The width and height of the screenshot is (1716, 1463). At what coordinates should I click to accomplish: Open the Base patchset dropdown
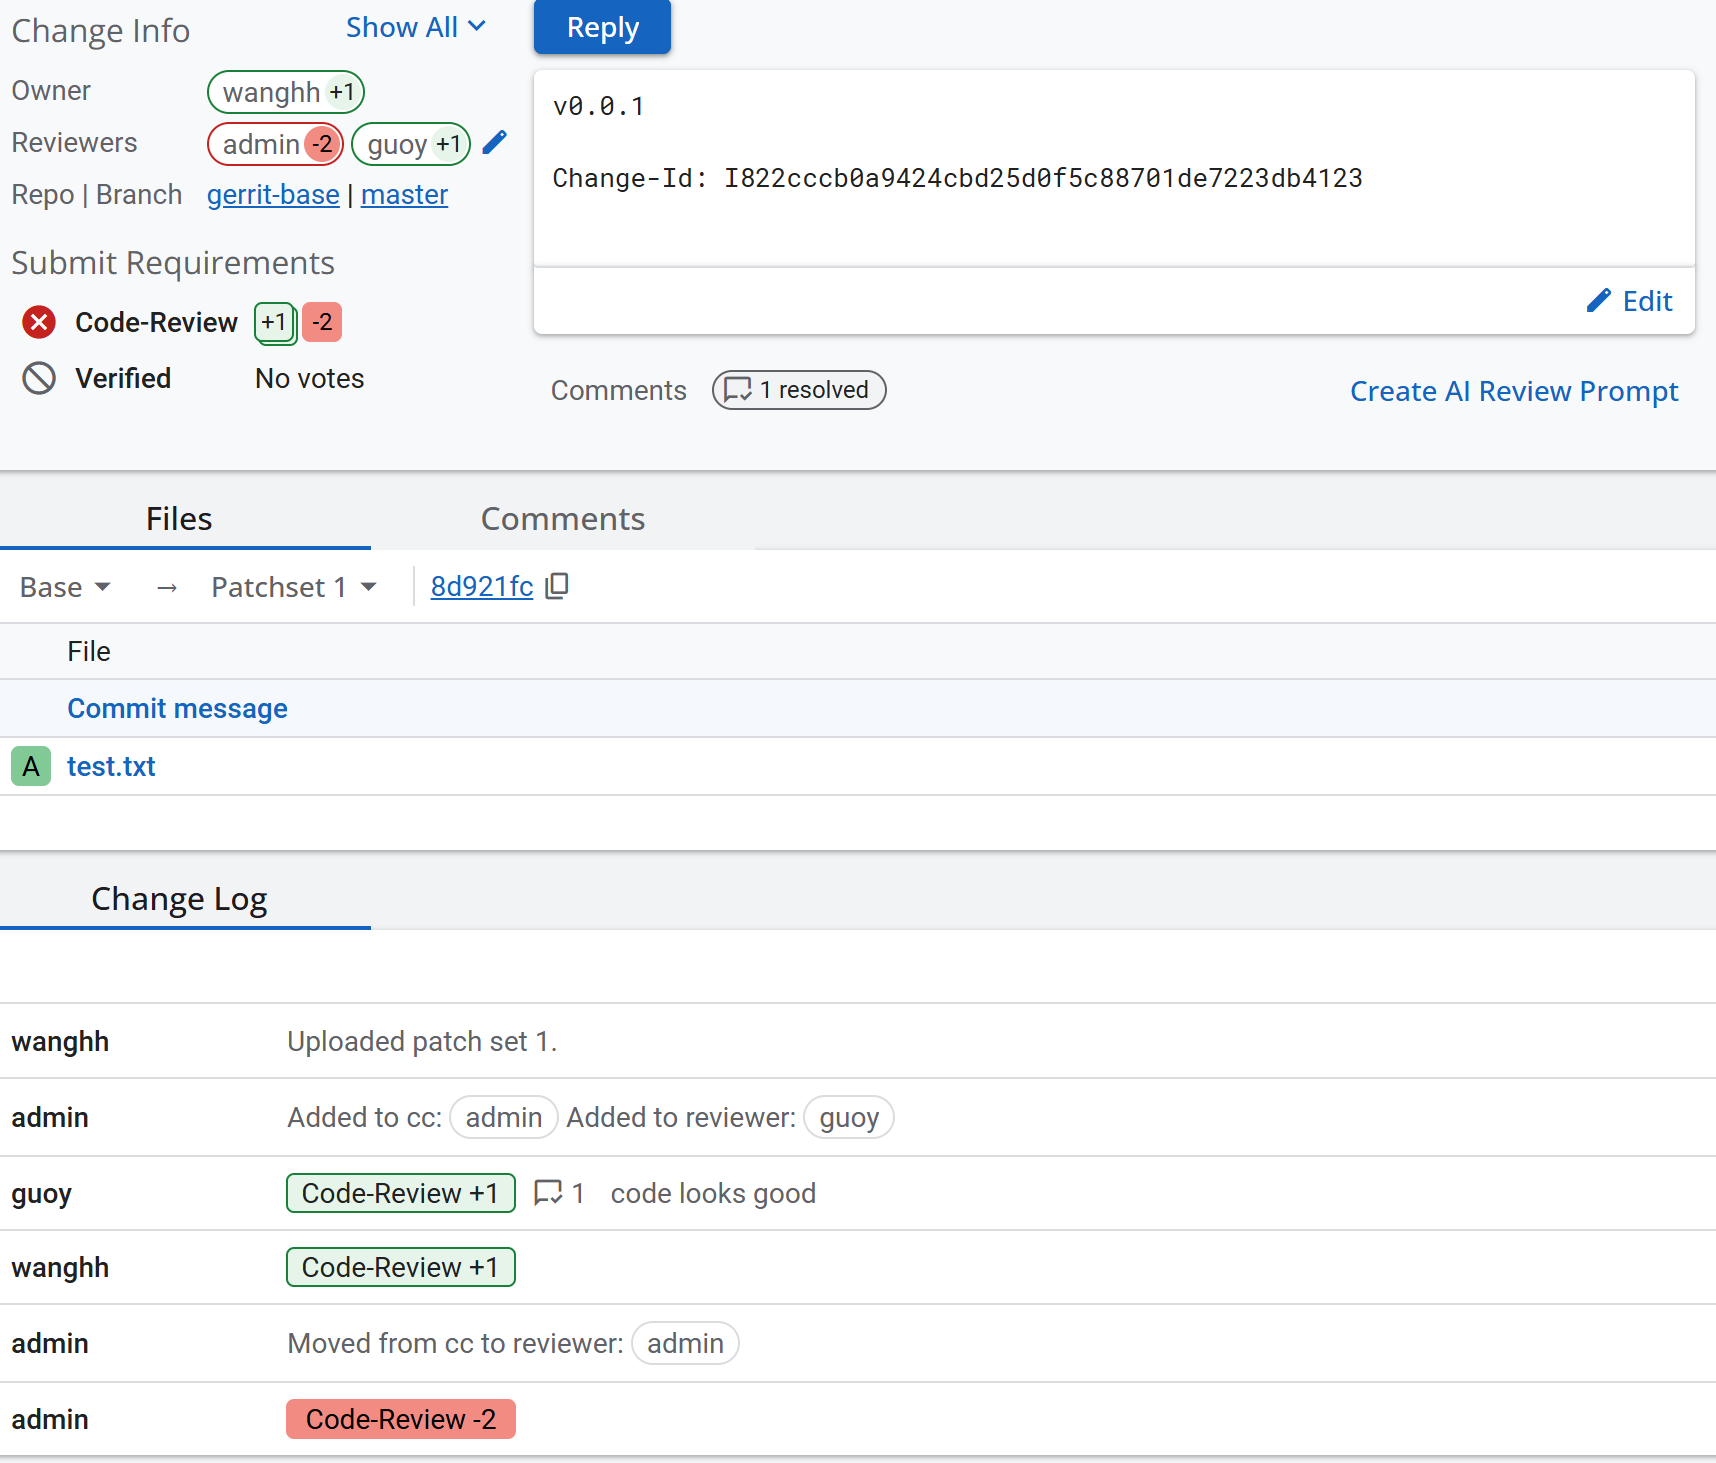coord(65,587)
